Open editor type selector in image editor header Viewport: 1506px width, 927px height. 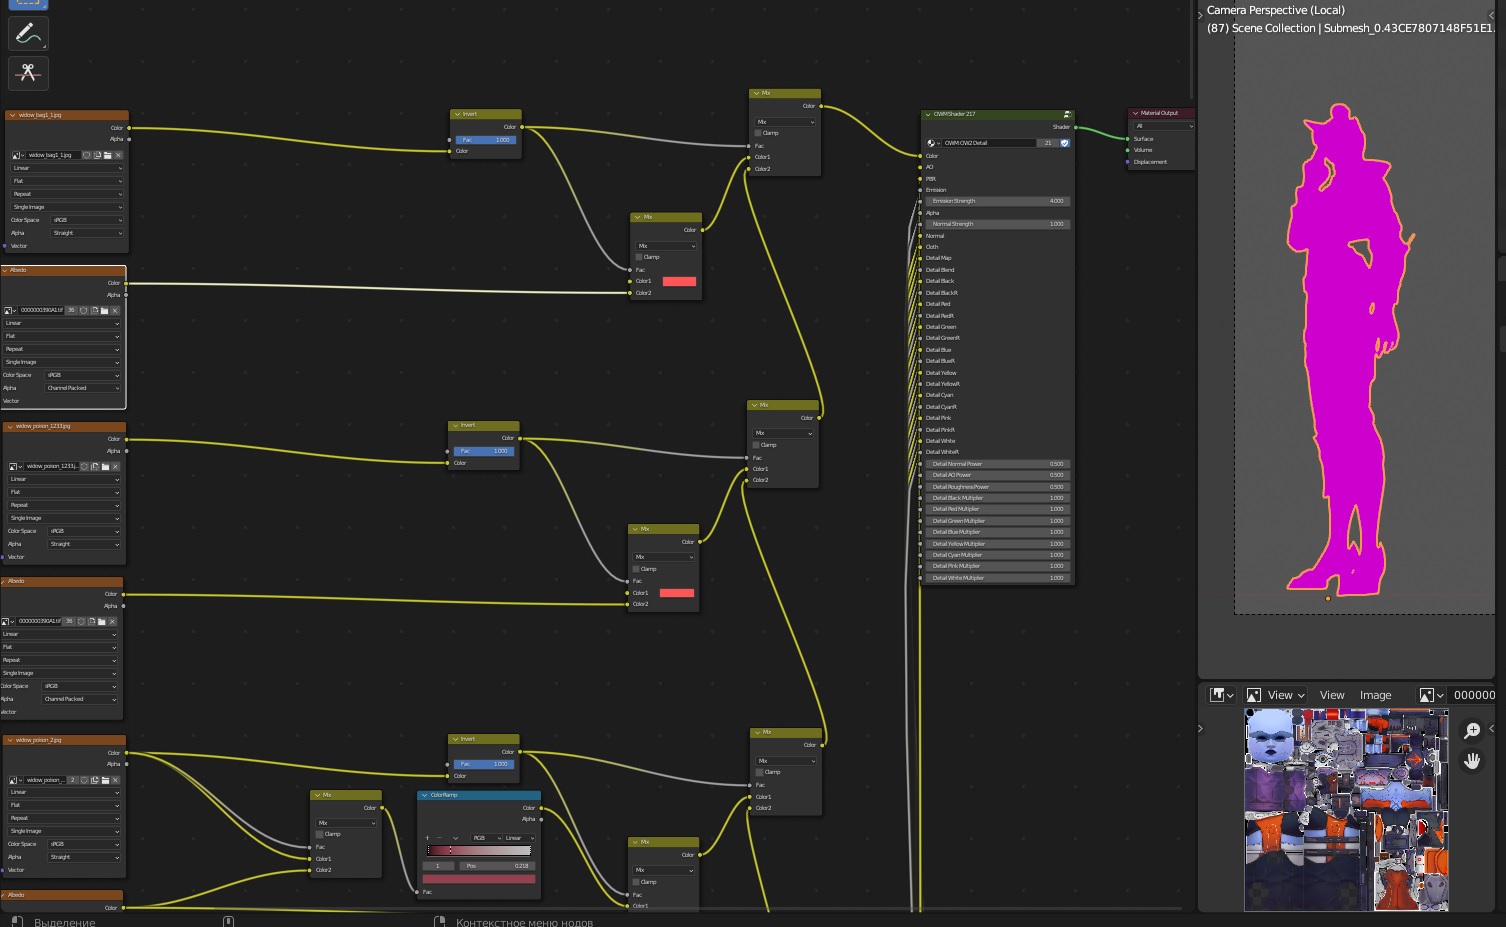tap(1222, 695)
